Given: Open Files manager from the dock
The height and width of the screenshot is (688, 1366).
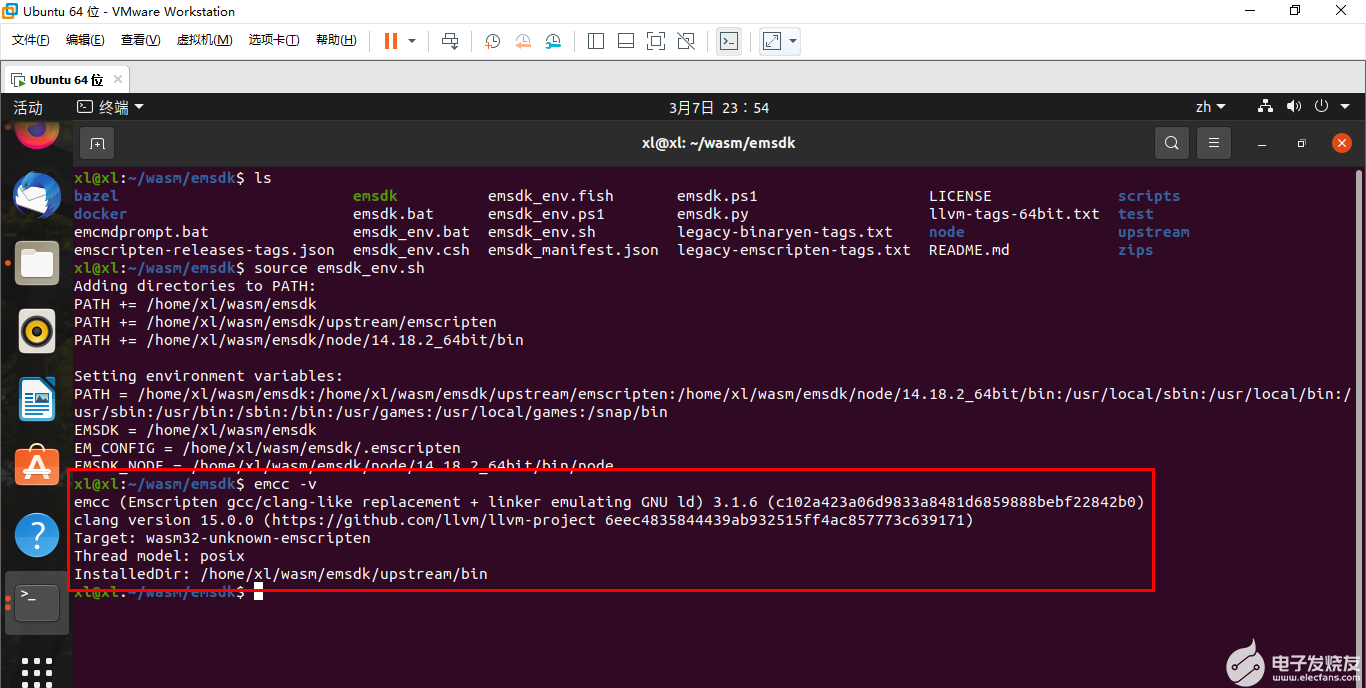Looking at the screenshot, I should pyautogui.click(x=37, y=263).
